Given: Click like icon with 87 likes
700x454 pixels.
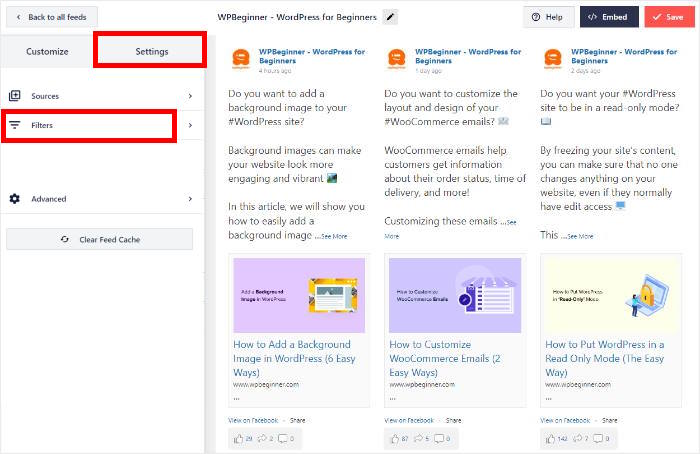Looking at the screenshot, I should pos(395,439).
